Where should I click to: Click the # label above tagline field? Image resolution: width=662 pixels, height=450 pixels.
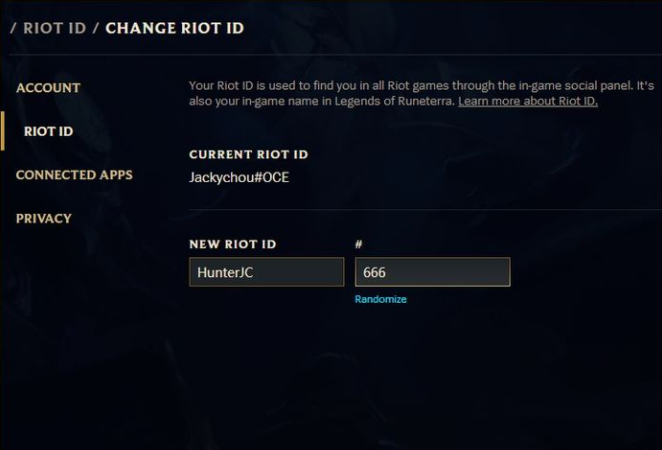[x=359, y=244]
